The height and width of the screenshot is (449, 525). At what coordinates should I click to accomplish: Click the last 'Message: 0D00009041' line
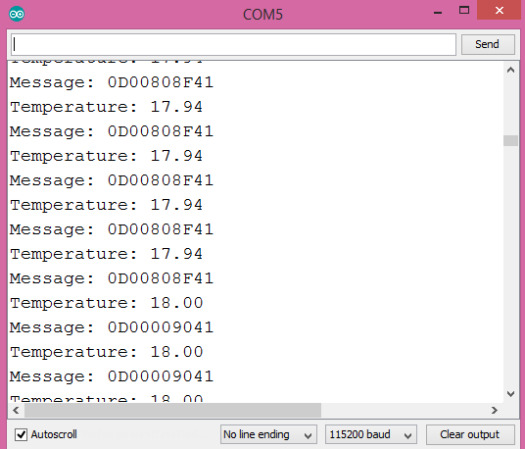point(111,376)
